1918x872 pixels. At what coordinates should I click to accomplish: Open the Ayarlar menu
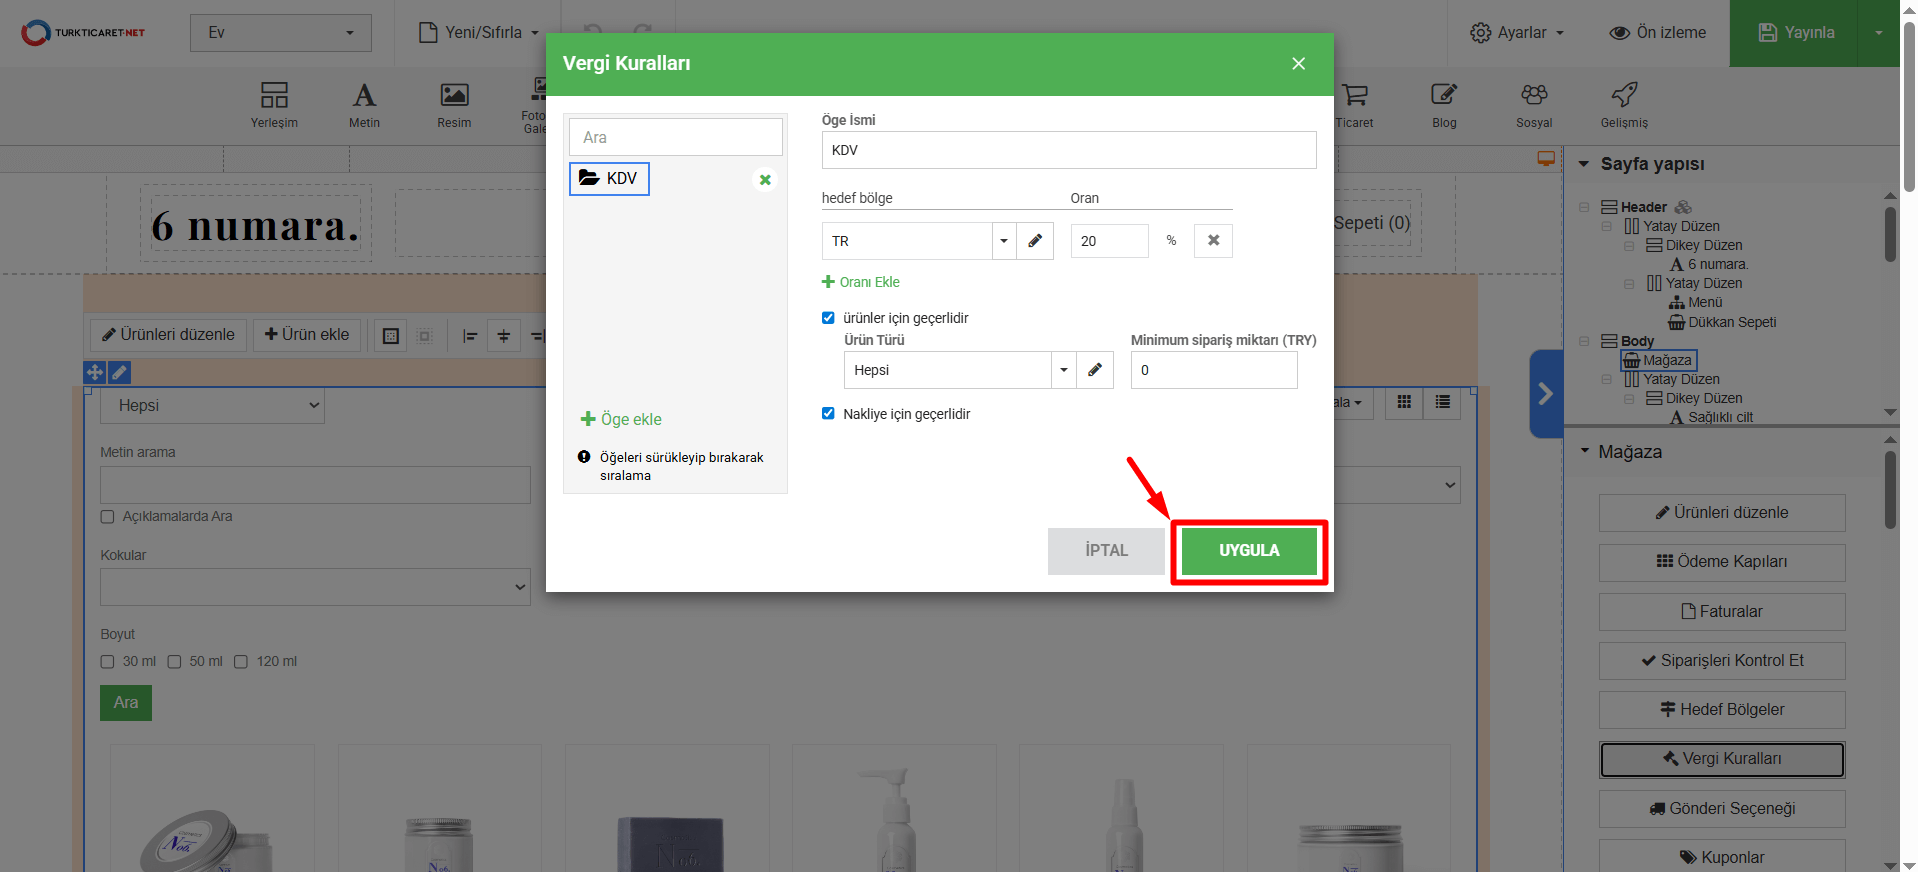click(x=1517, y=33)
